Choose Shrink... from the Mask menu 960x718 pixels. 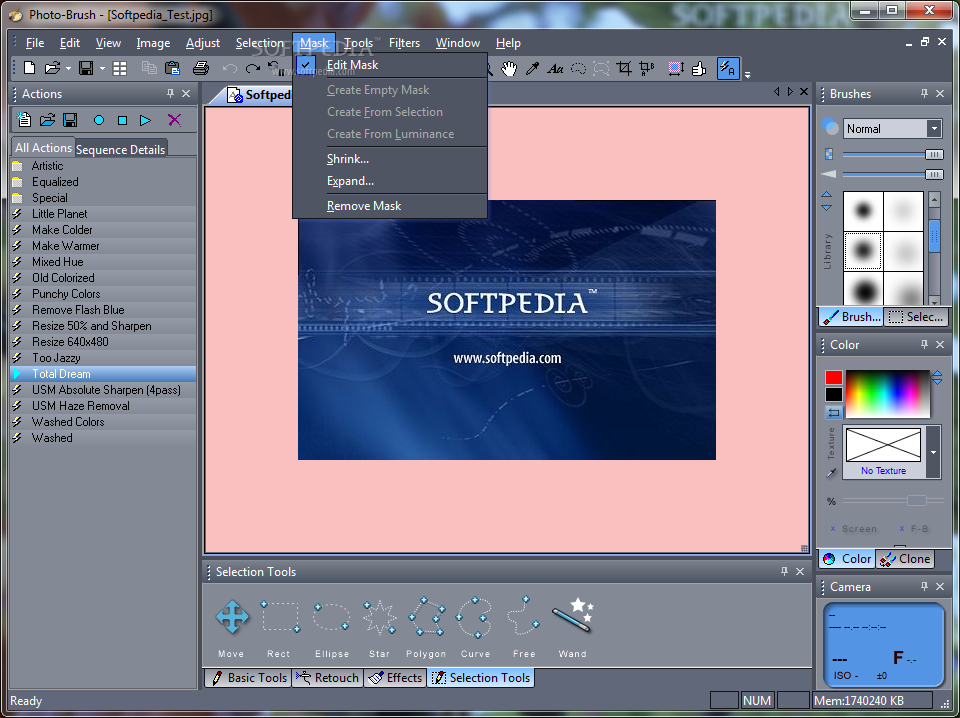click(390, 159)
